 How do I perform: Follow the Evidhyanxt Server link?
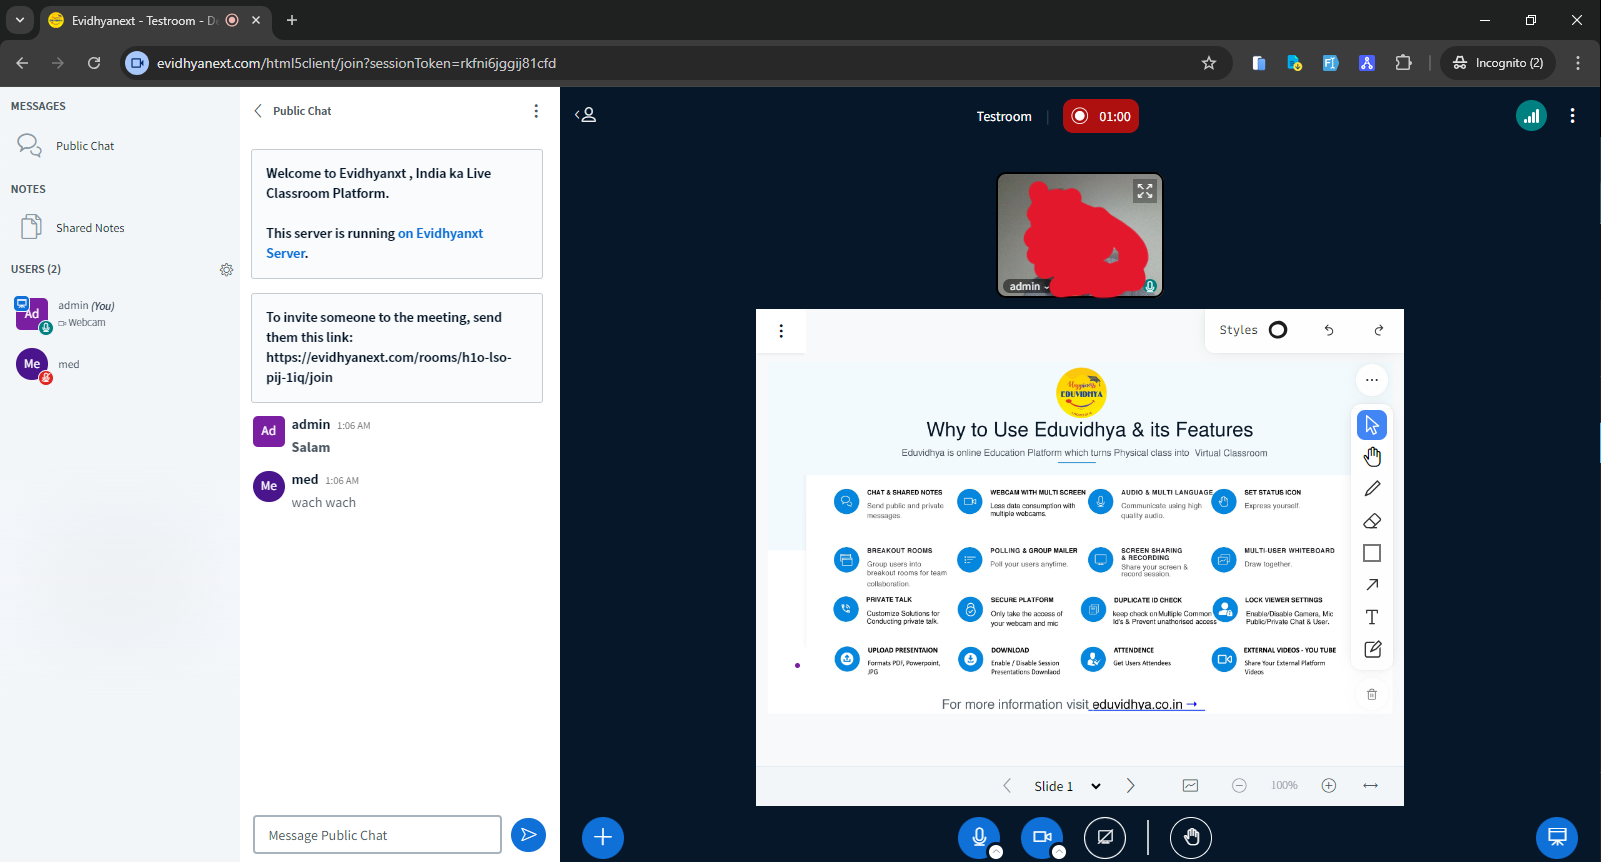374,243
